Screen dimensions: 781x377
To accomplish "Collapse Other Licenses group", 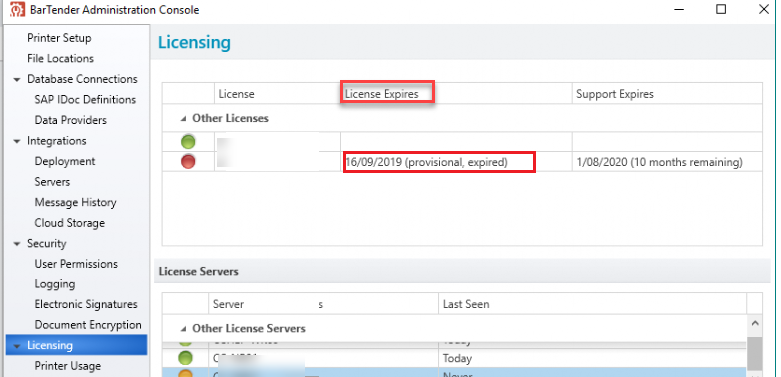I will tap(183, 119).
